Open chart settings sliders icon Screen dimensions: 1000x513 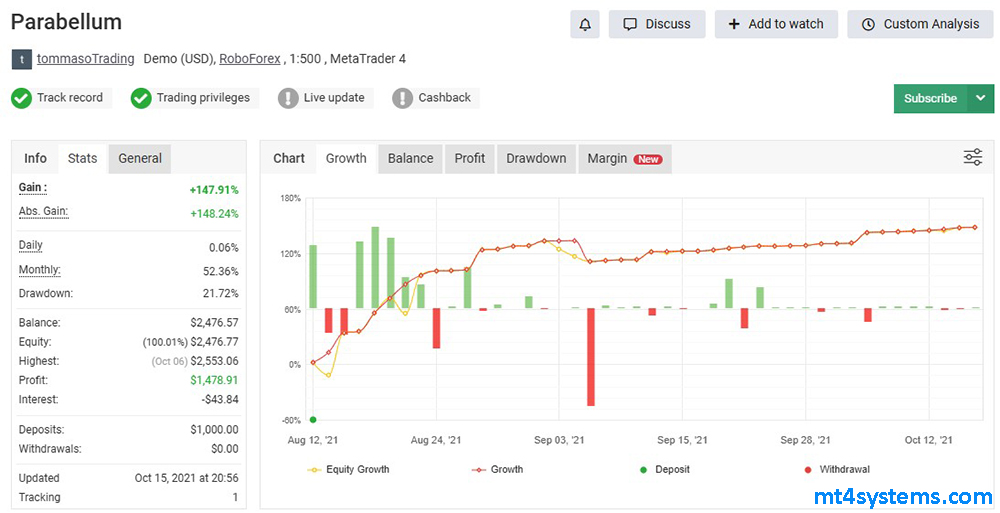(x=972, y=158)
